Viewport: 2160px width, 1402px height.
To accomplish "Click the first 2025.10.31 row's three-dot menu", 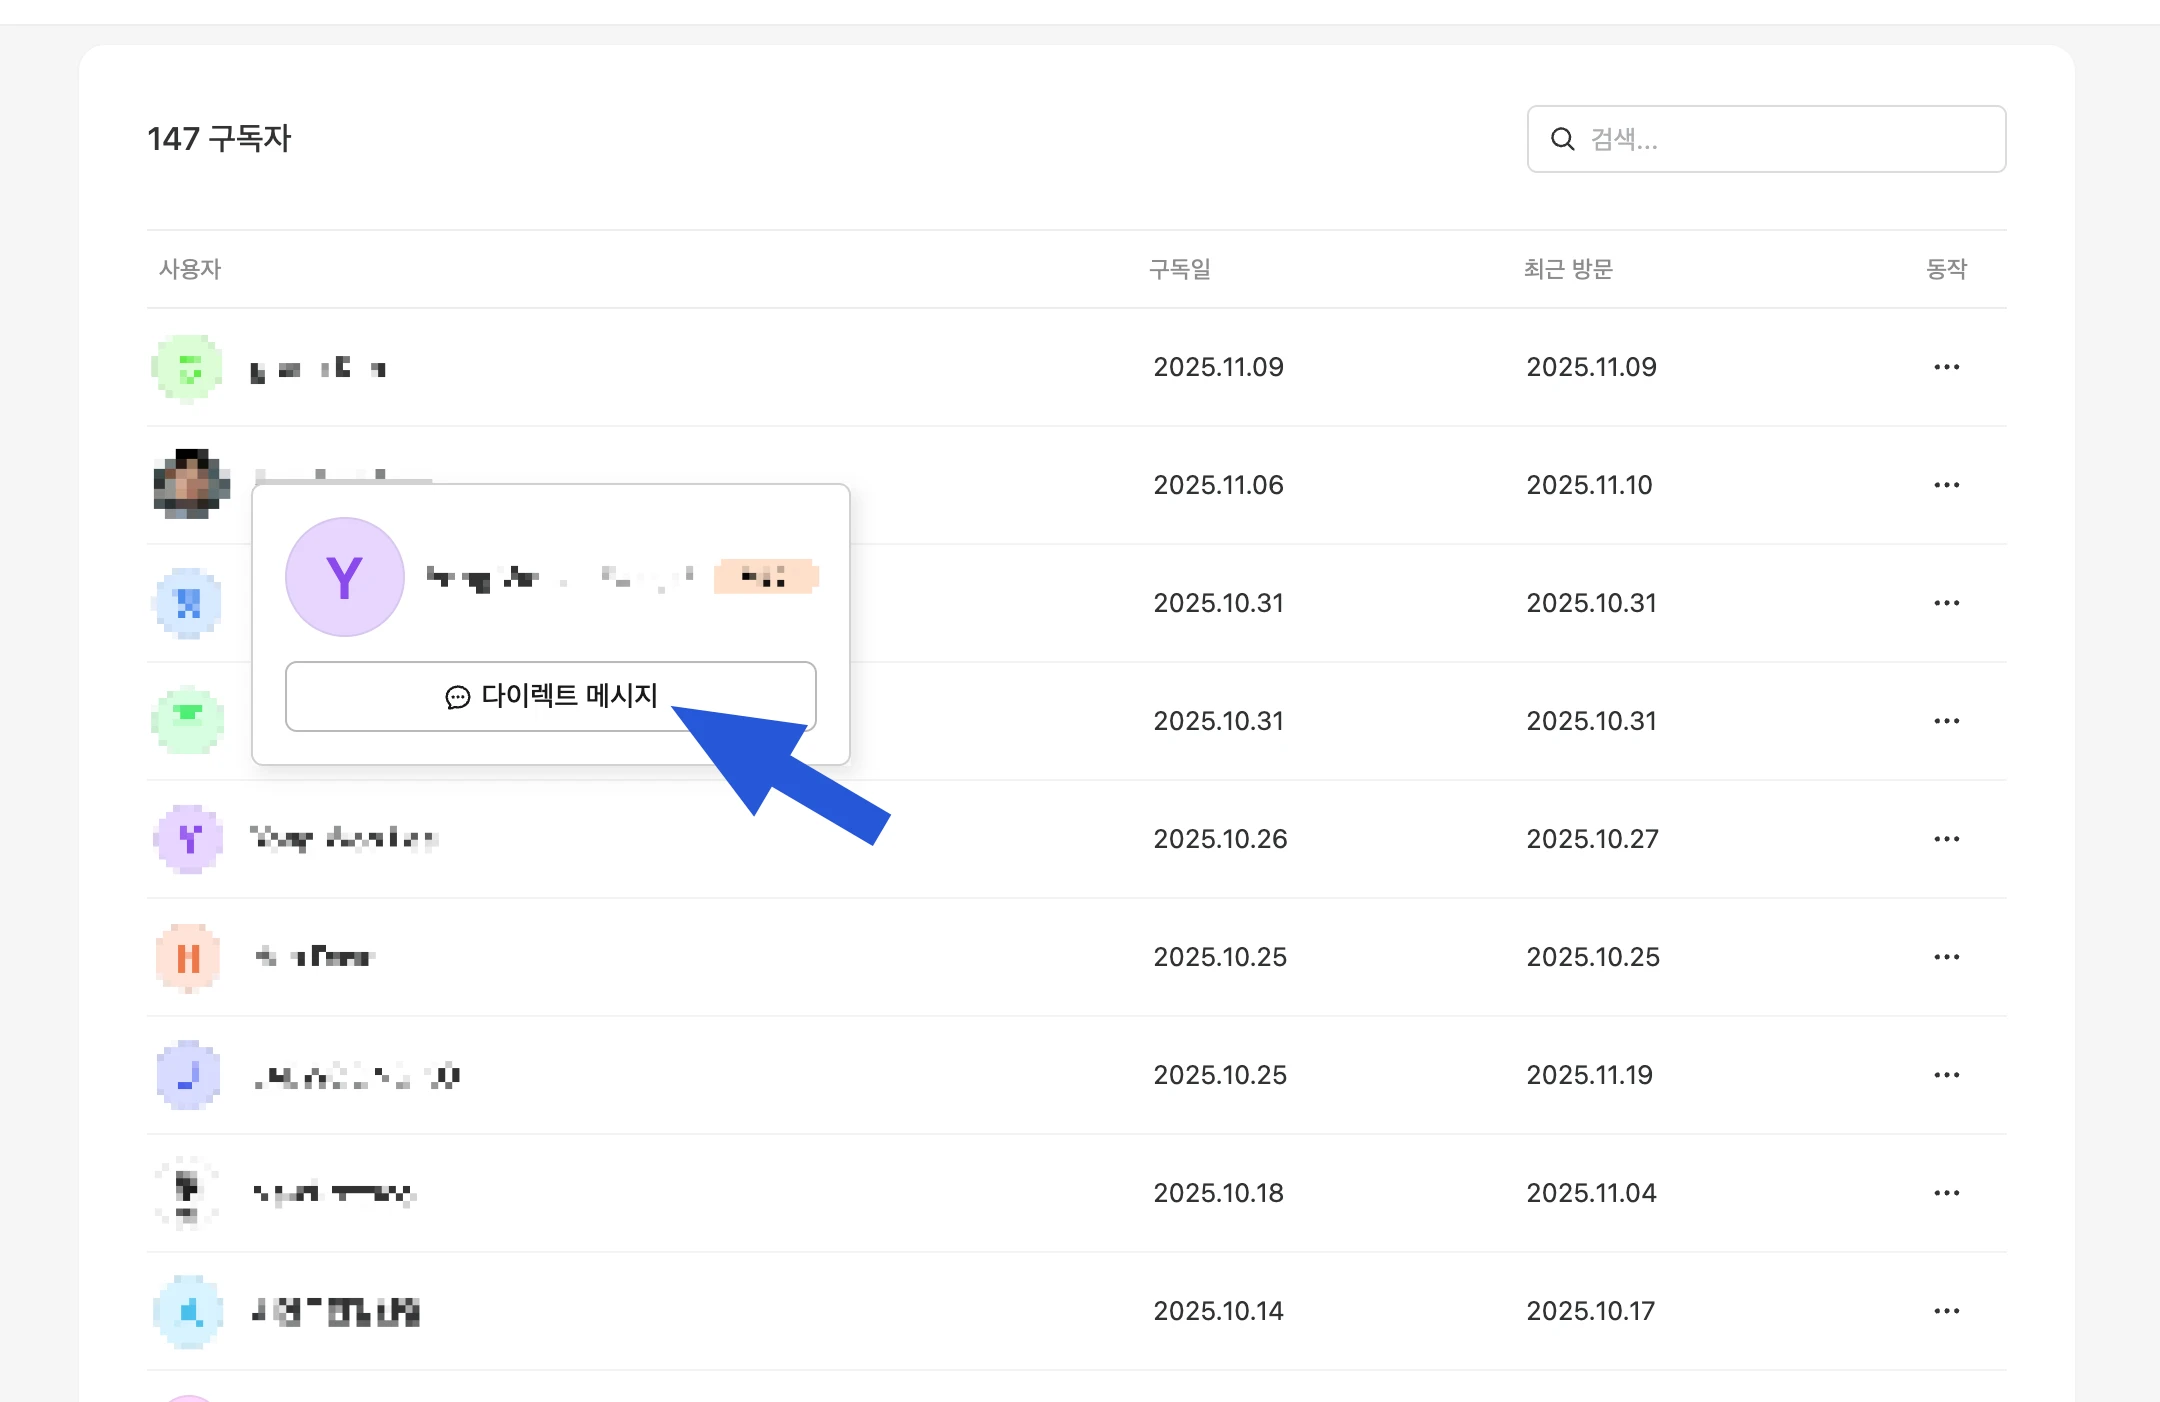I will tap(1946, 603).
